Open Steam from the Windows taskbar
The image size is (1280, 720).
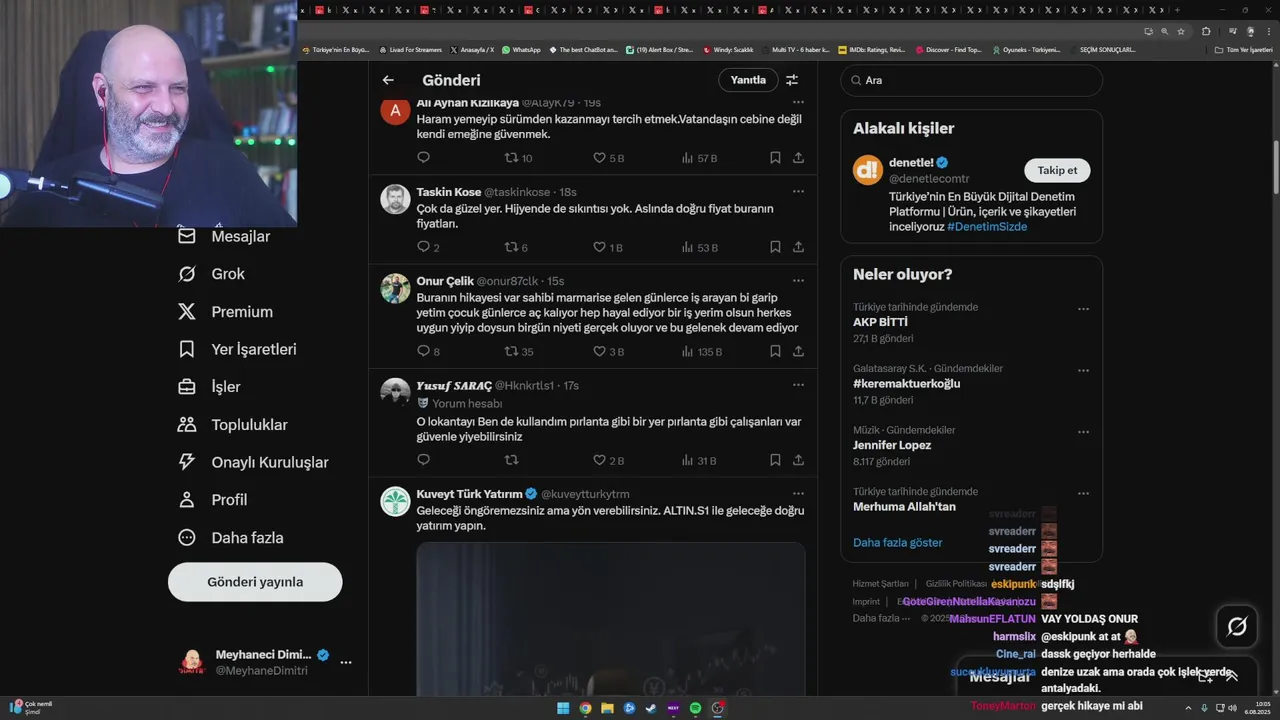tap(651, 708)
